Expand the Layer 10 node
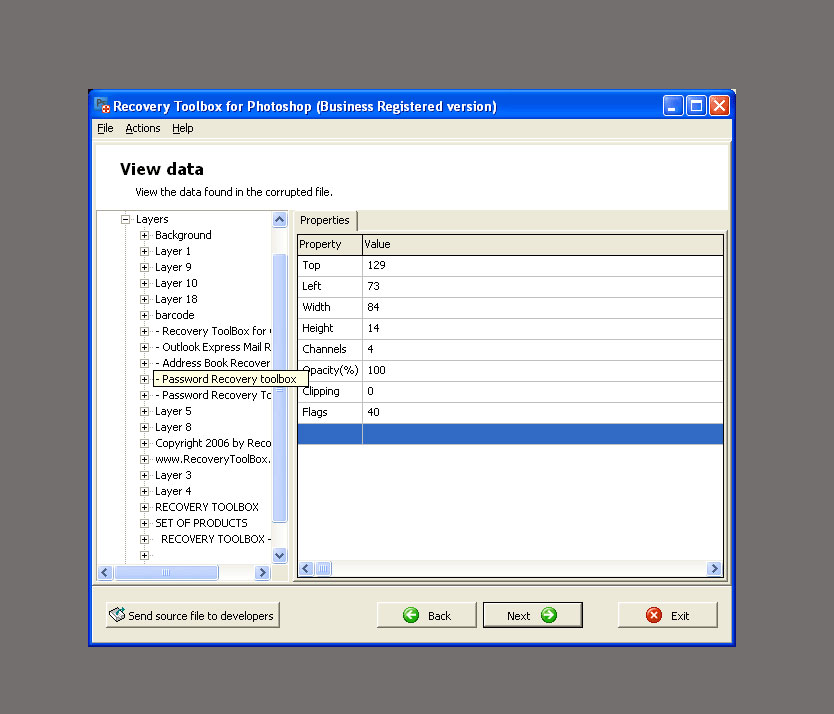834x714 pixels. [x=144, y=283]
